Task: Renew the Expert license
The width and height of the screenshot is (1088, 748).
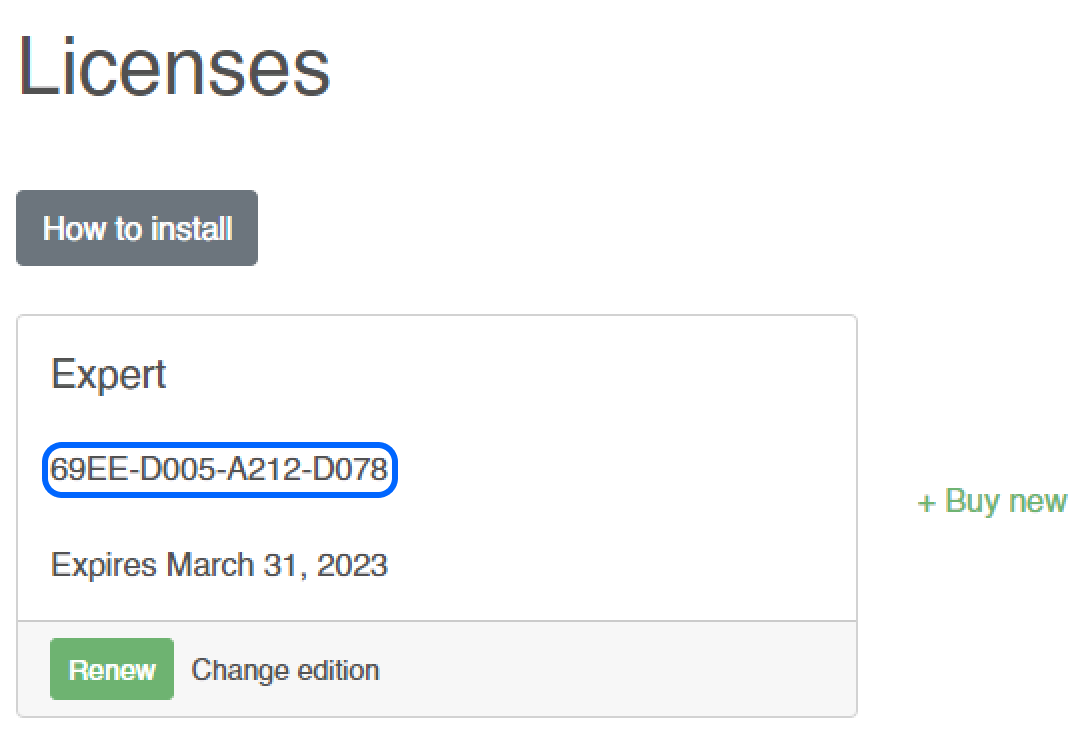Action: (x=112, y=669)
